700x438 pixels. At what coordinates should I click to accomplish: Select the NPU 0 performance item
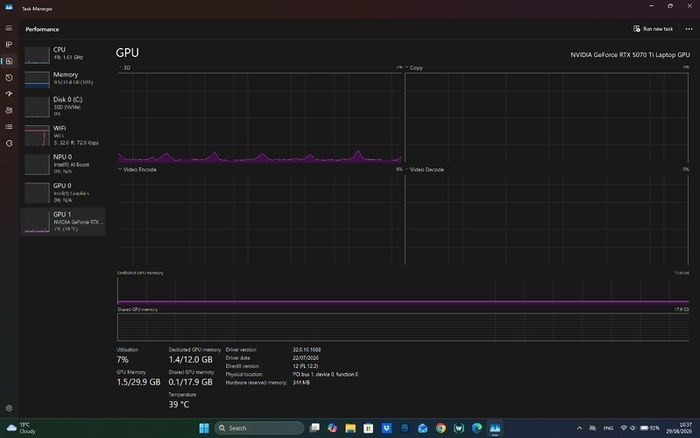click(x=63, y=164)
